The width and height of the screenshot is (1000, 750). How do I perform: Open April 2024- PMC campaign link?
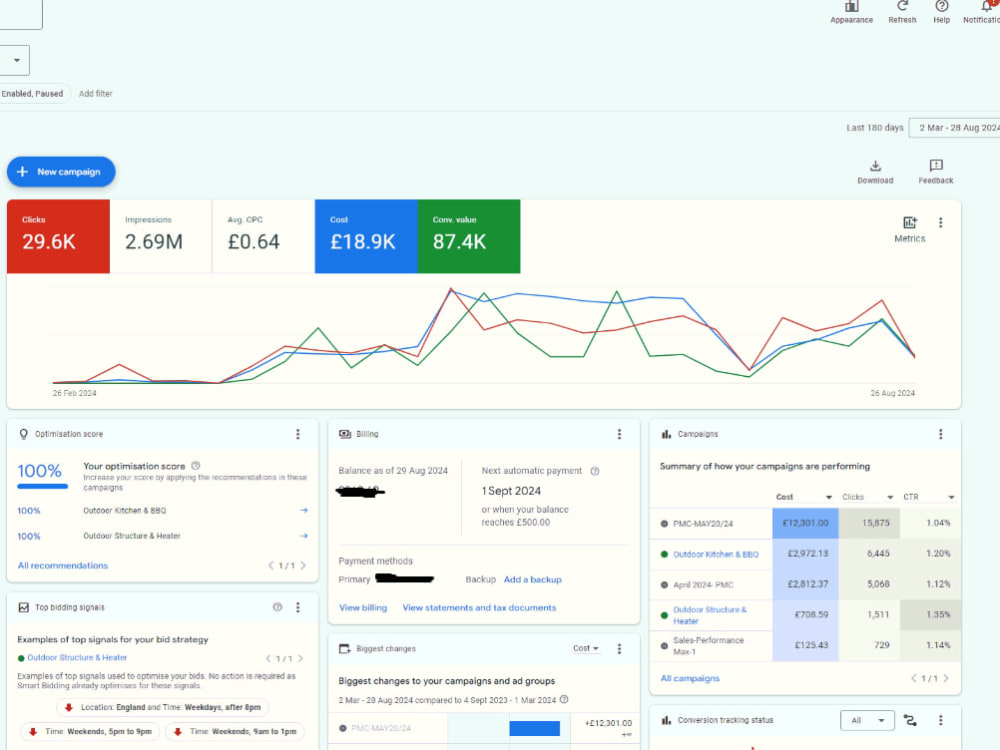pyautogui.click(x=703, y=585)
